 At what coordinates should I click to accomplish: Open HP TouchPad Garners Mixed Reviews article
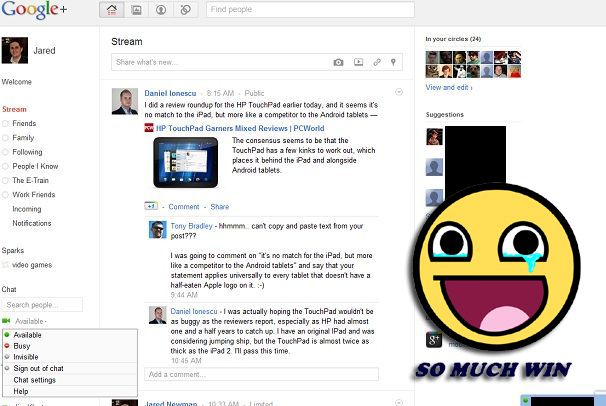(x=240, y=128)
